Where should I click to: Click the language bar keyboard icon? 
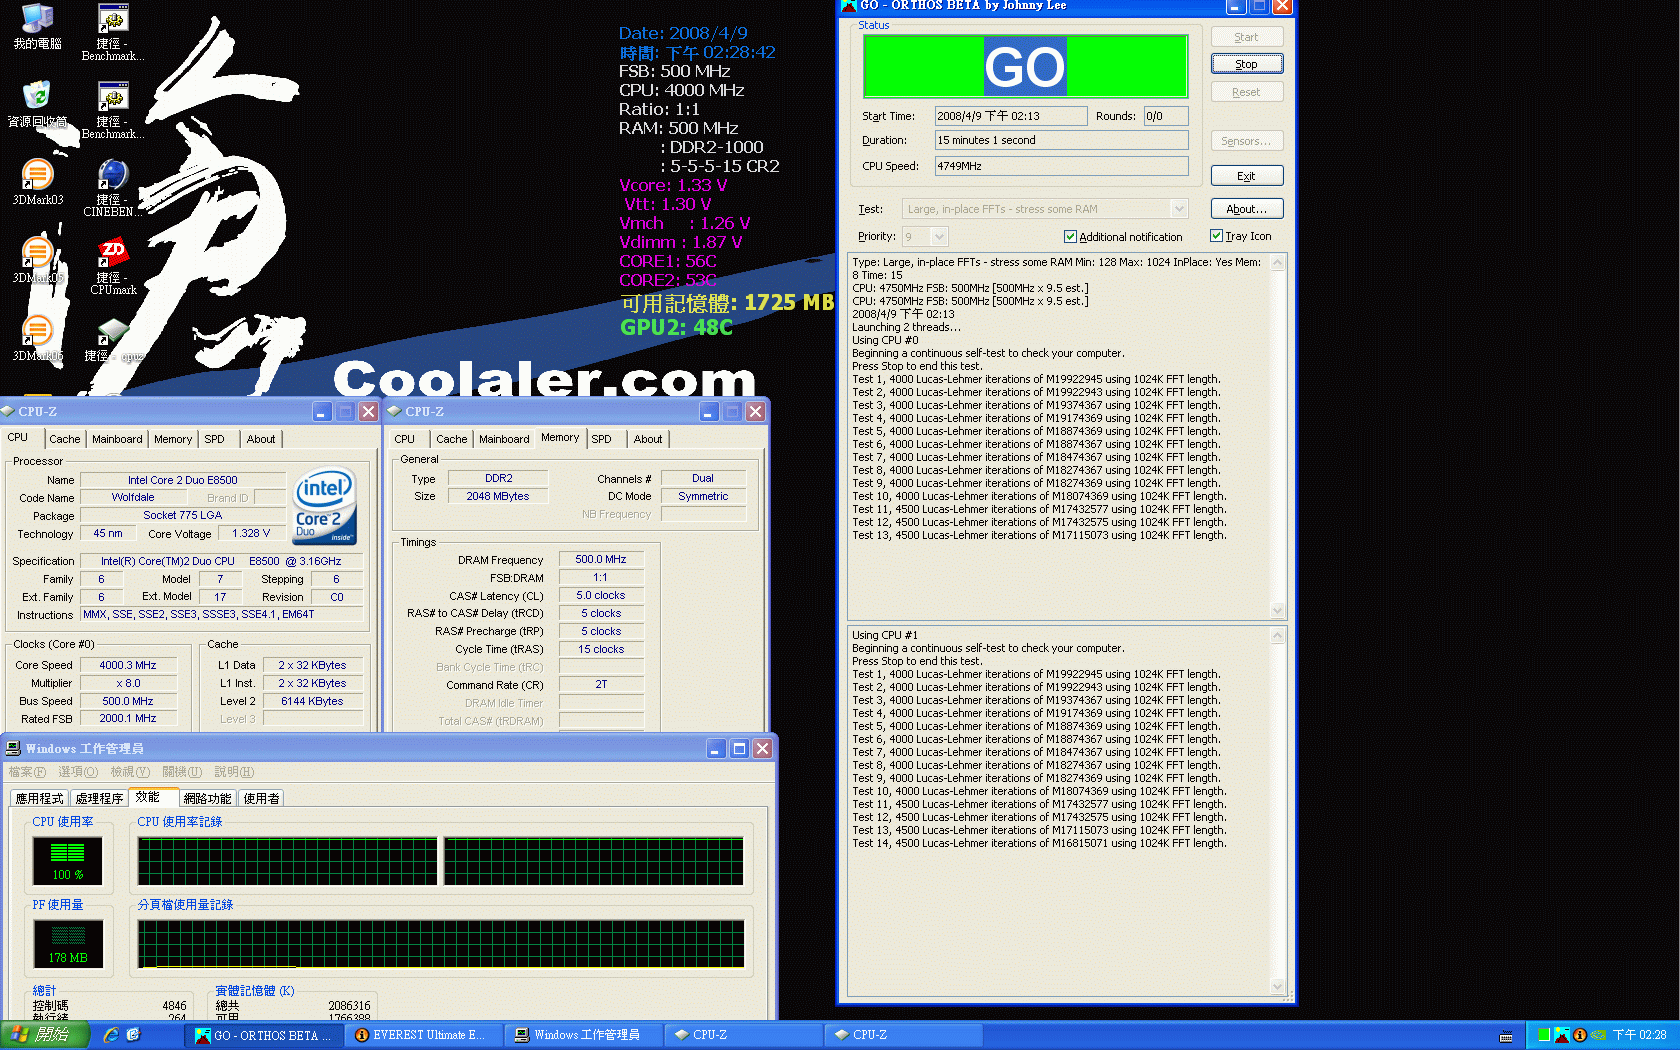coord(1506,1036)
